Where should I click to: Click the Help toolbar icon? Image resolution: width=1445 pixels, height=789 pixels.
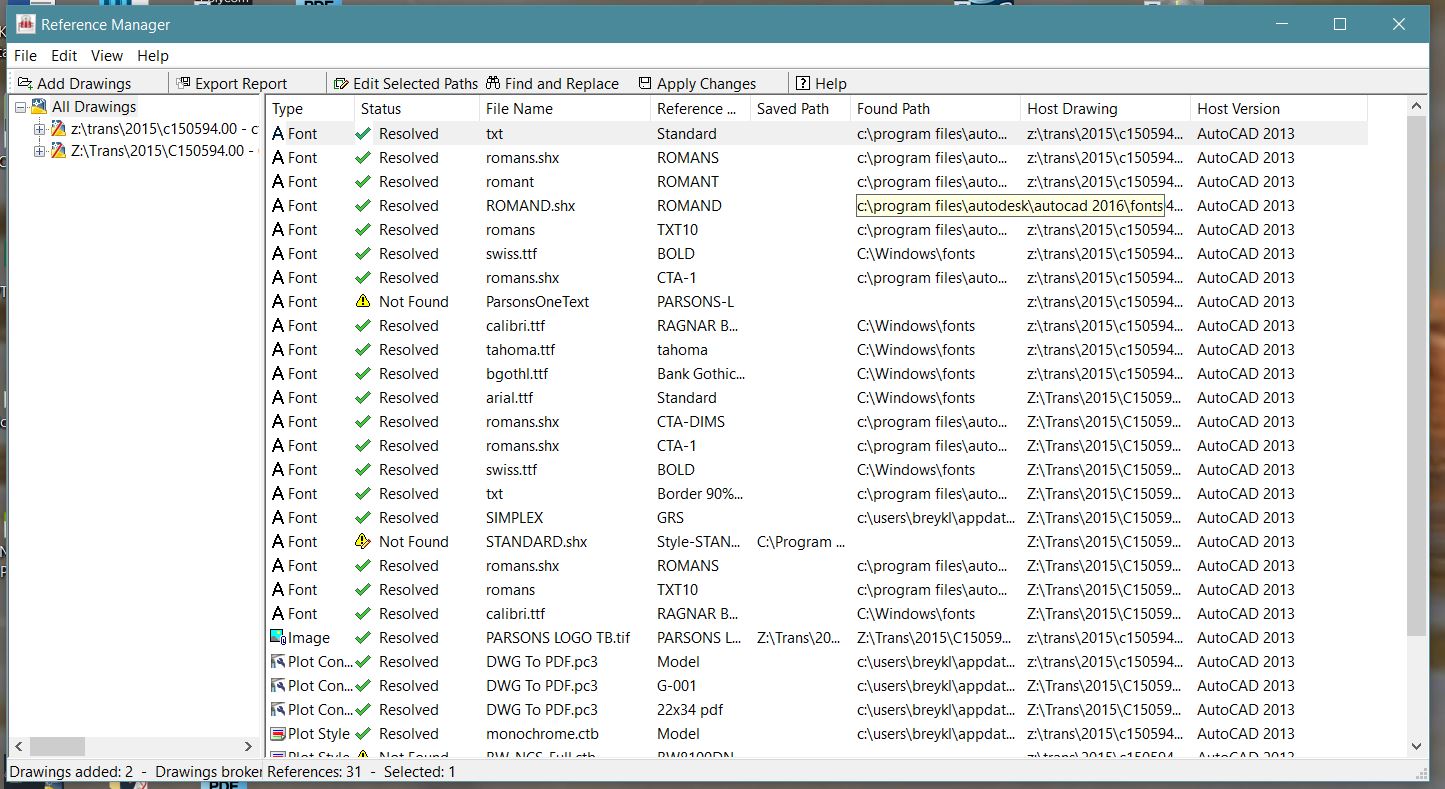(803, 82)
